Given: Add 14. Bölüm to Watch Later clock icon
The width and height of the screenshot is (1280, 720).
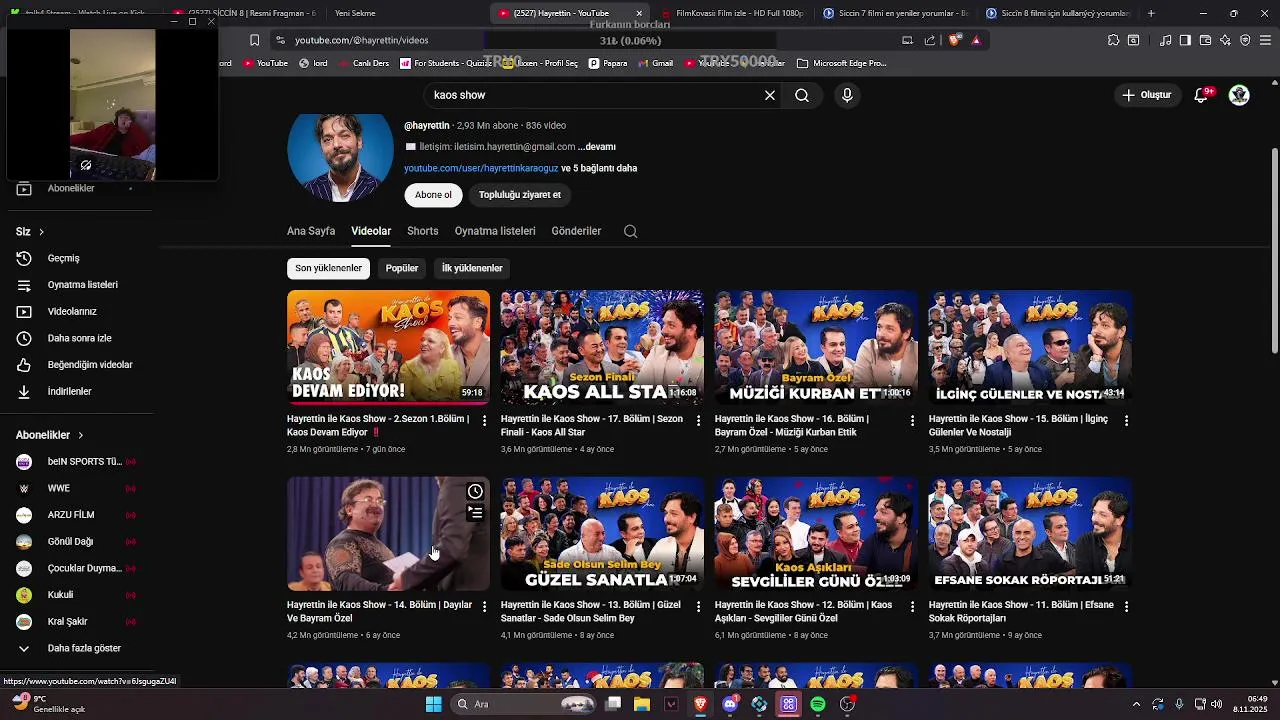Looking at the screenshot, I should [475, 491].
